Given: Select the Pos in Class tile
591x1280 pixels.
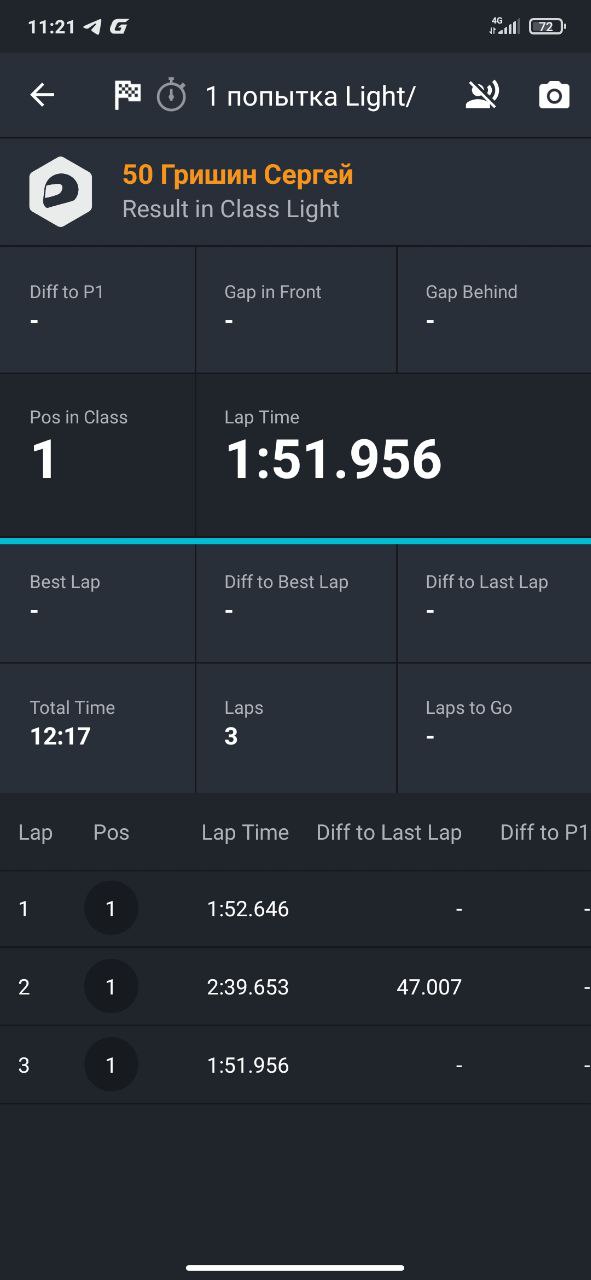Looking at the screenshot, I should coord(97,455).
